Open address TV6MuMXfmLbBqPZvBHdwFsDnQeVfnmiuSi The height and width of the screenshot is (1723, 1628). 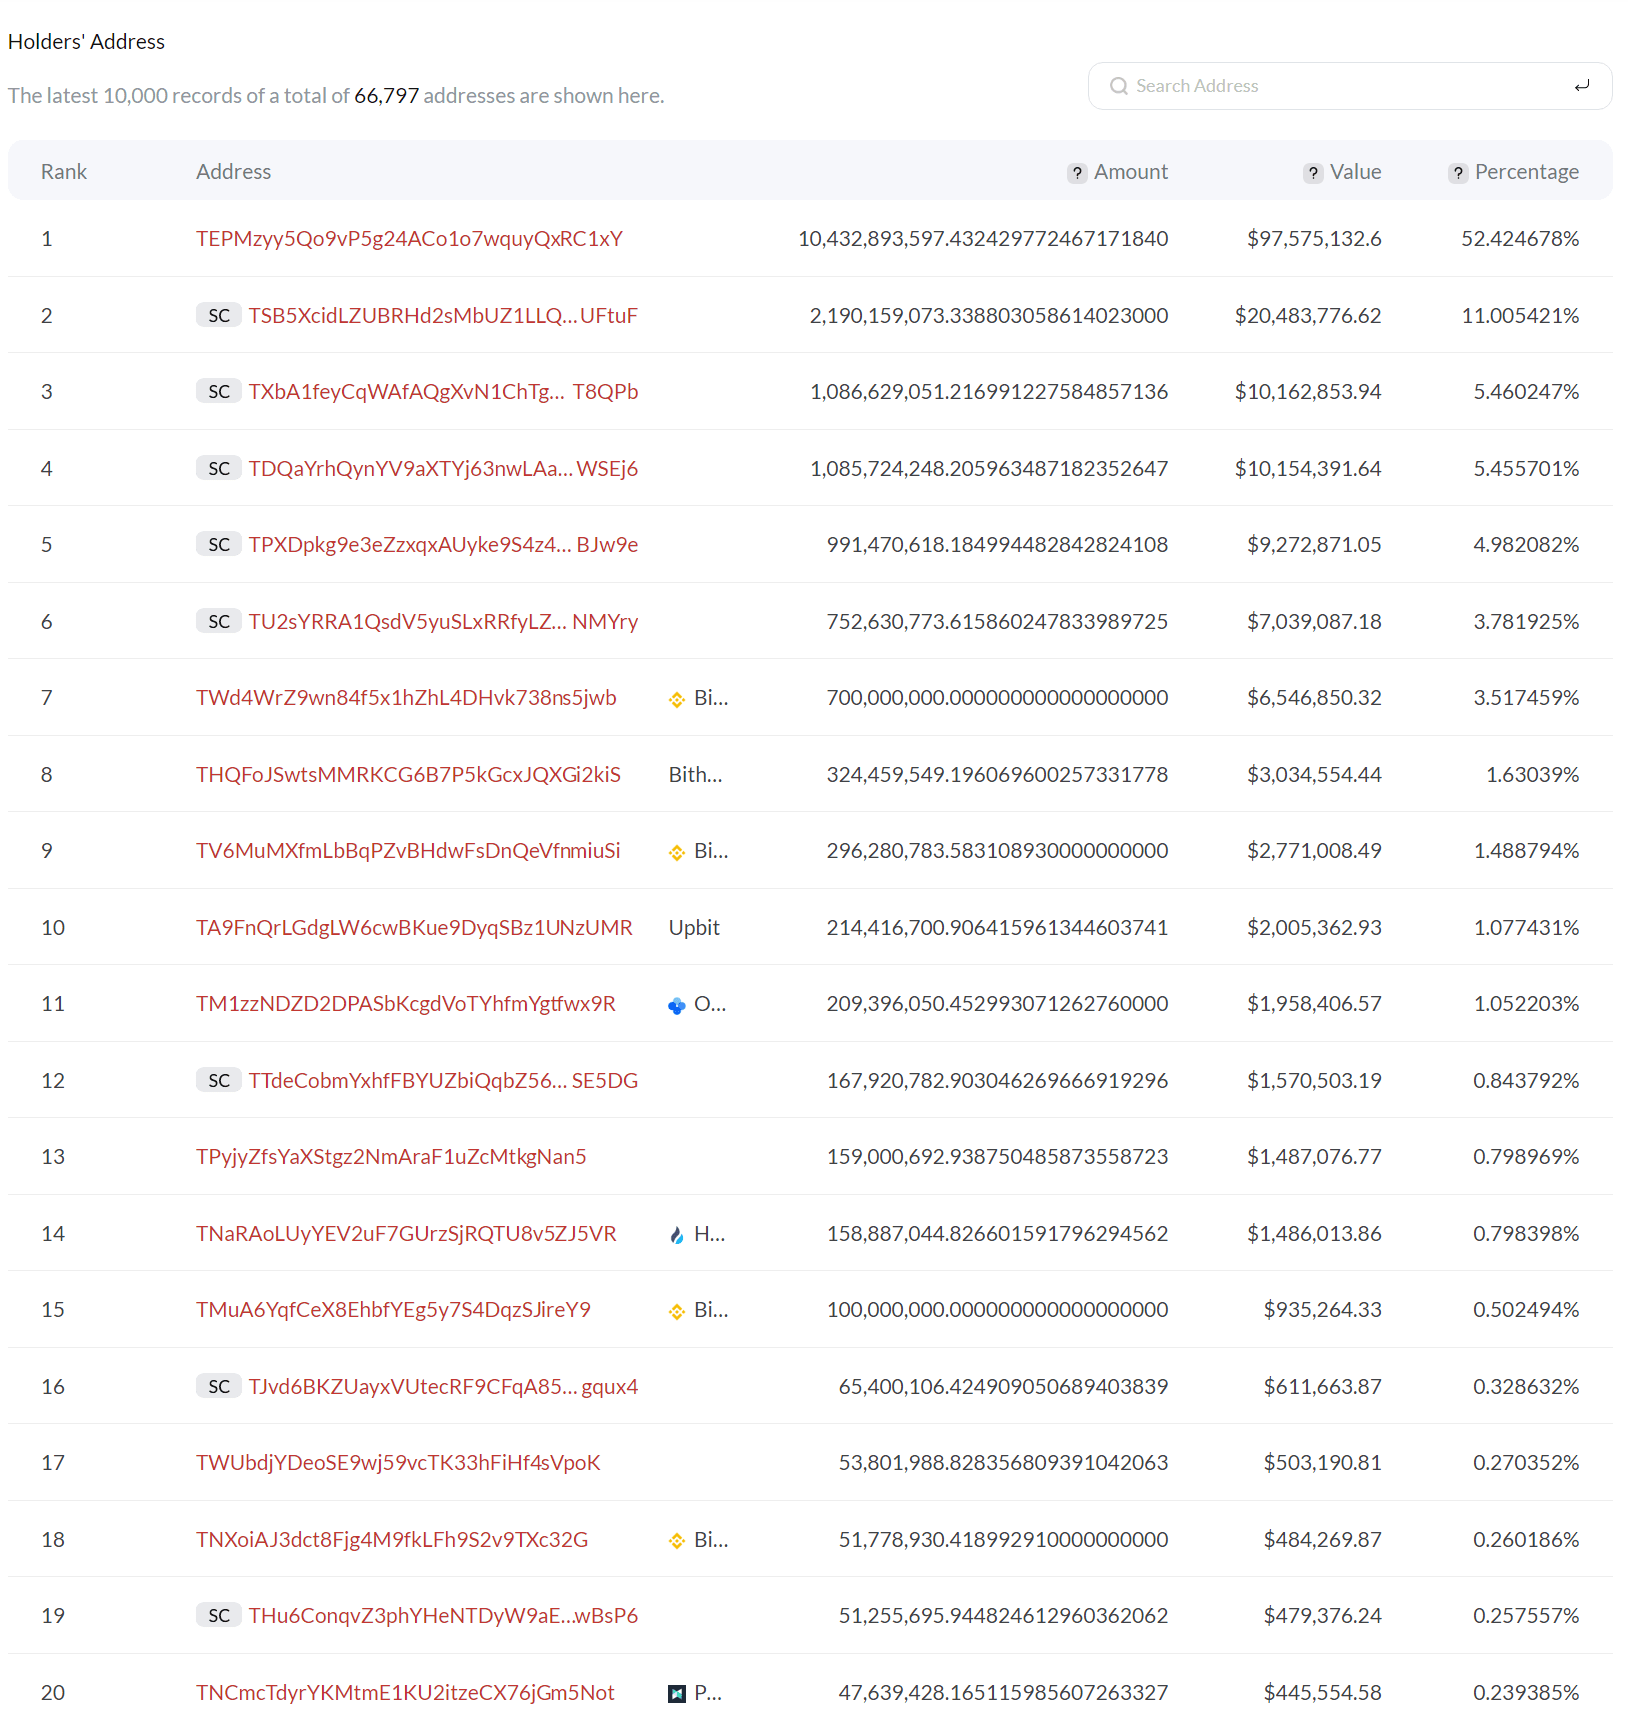click(408, 851)
